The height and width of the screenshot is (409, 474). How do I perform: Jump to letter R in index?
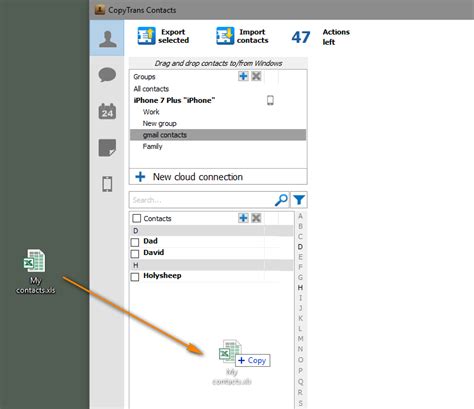click(x=300, y=392)
